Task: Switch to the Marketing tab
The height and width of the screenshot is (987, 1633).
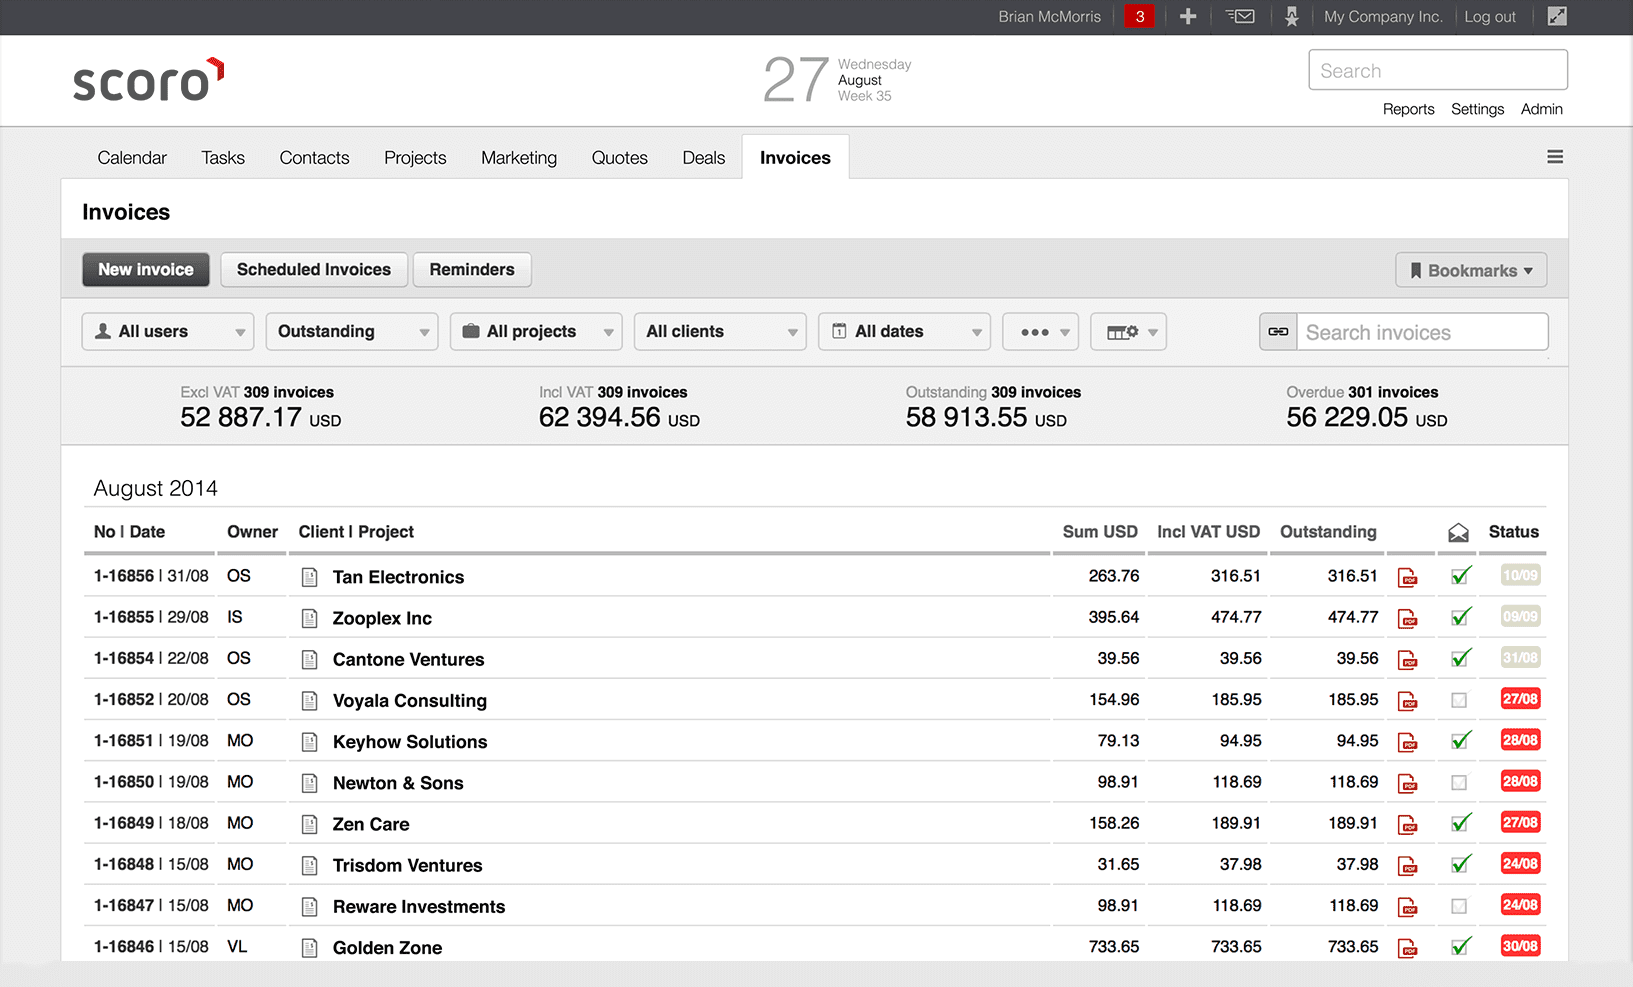Action: pyautogui.click(x=519, y=158)
